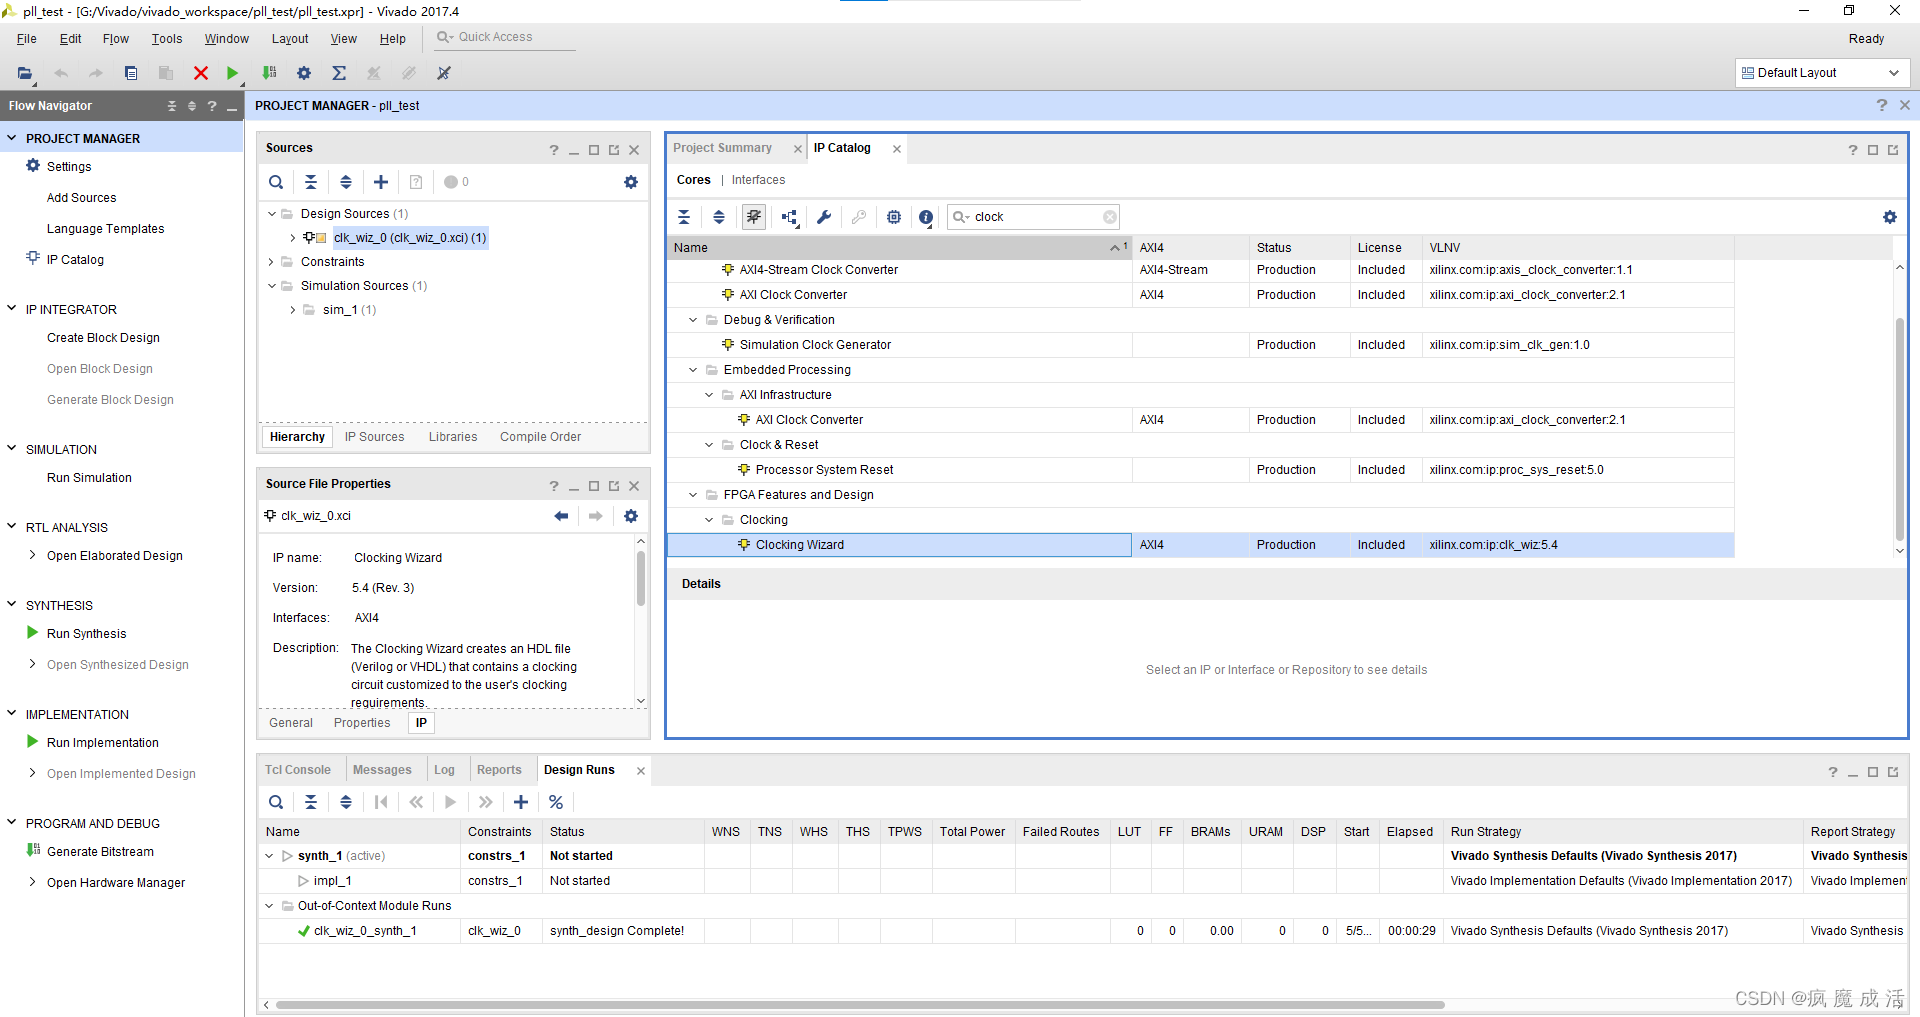The height and width of the screenshot is (1017, 1920).
Task: Collapse all in IP Catalog toolbar
Action: click(x=684, y=217)
